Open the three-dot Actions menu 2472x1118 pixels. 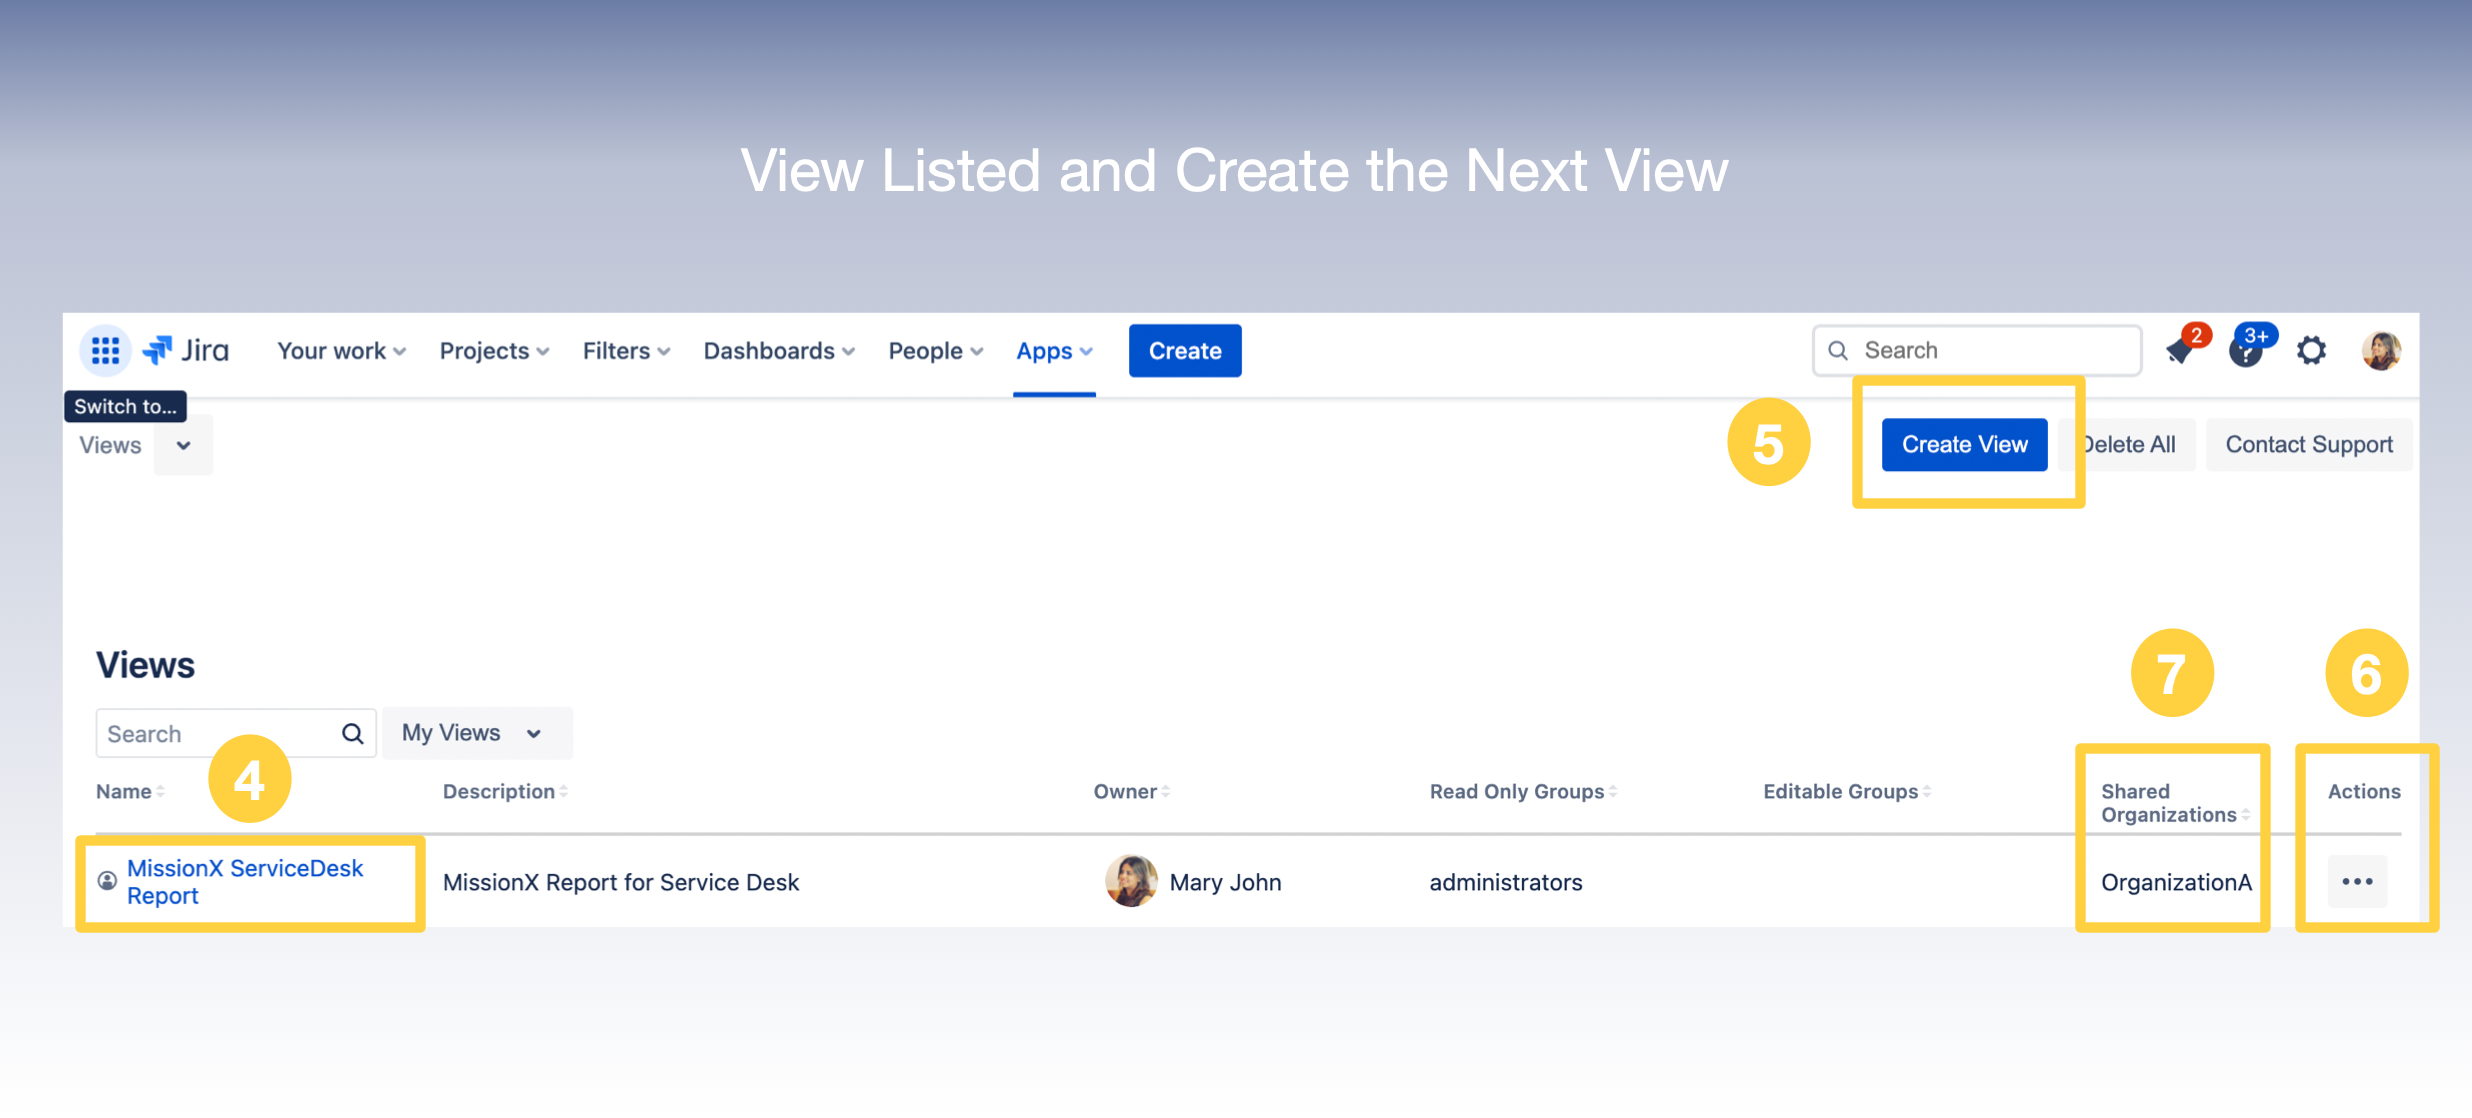pos(2357,882)
